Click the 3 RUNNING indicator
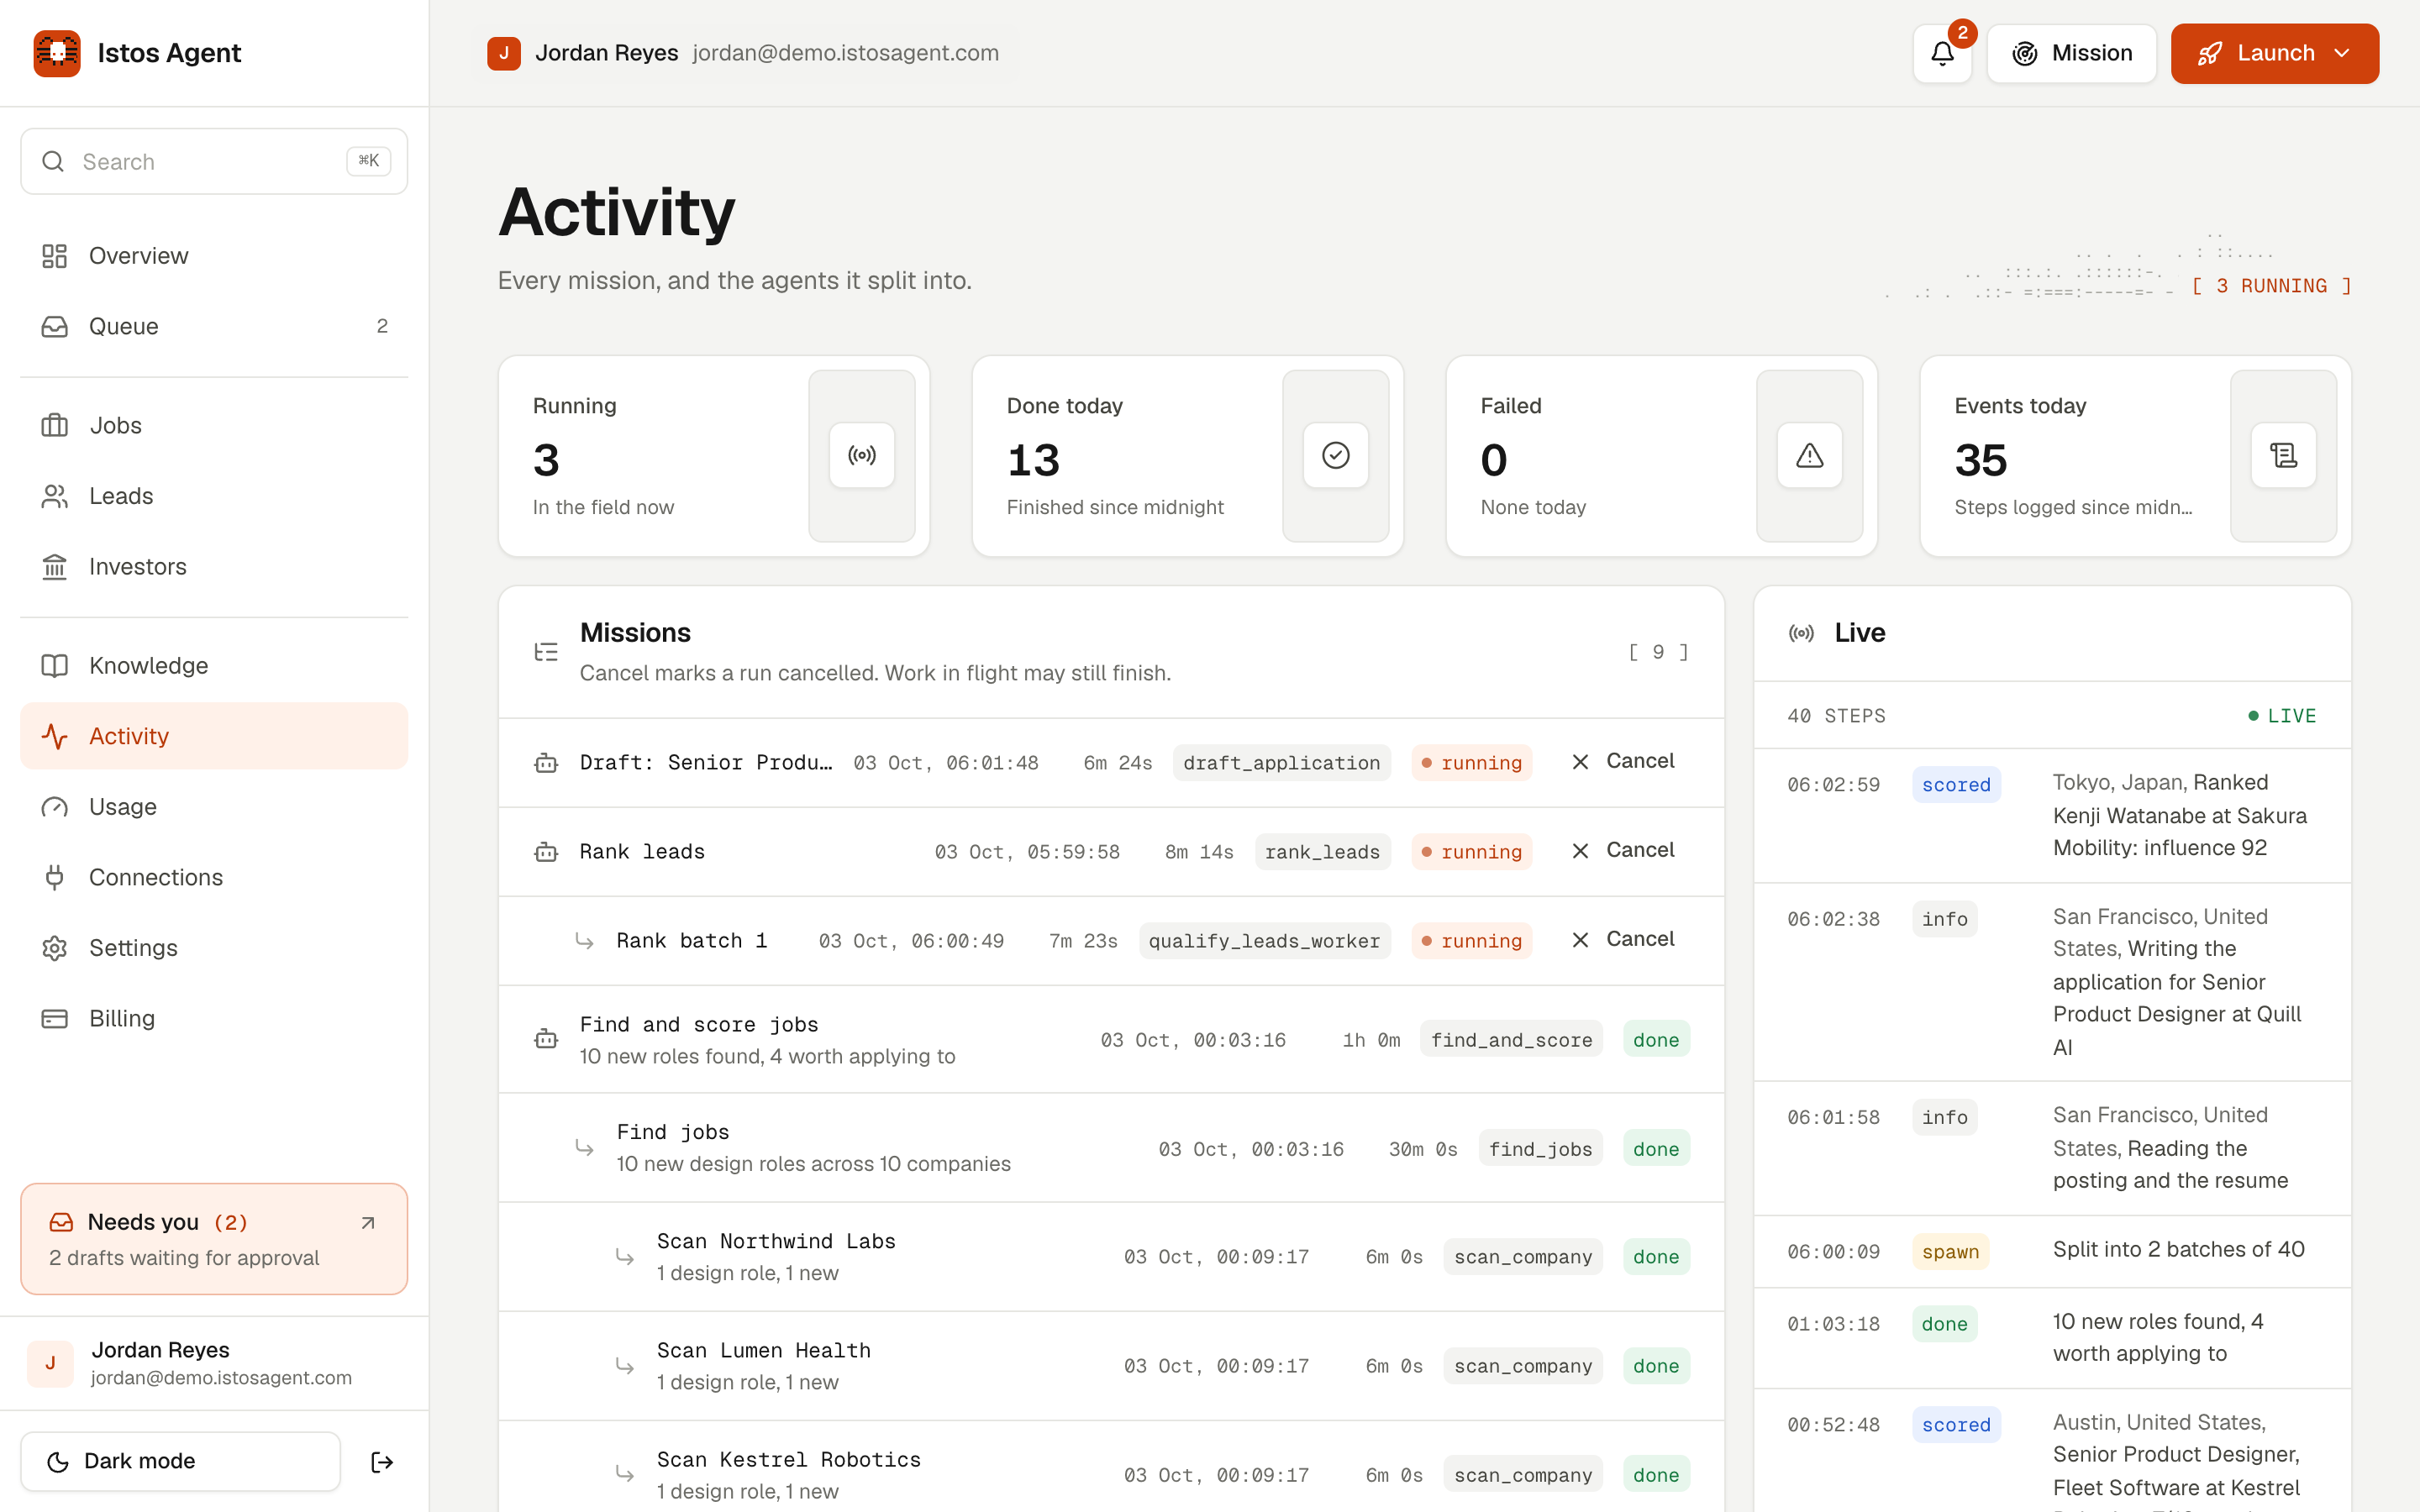 click(2270, 286)
